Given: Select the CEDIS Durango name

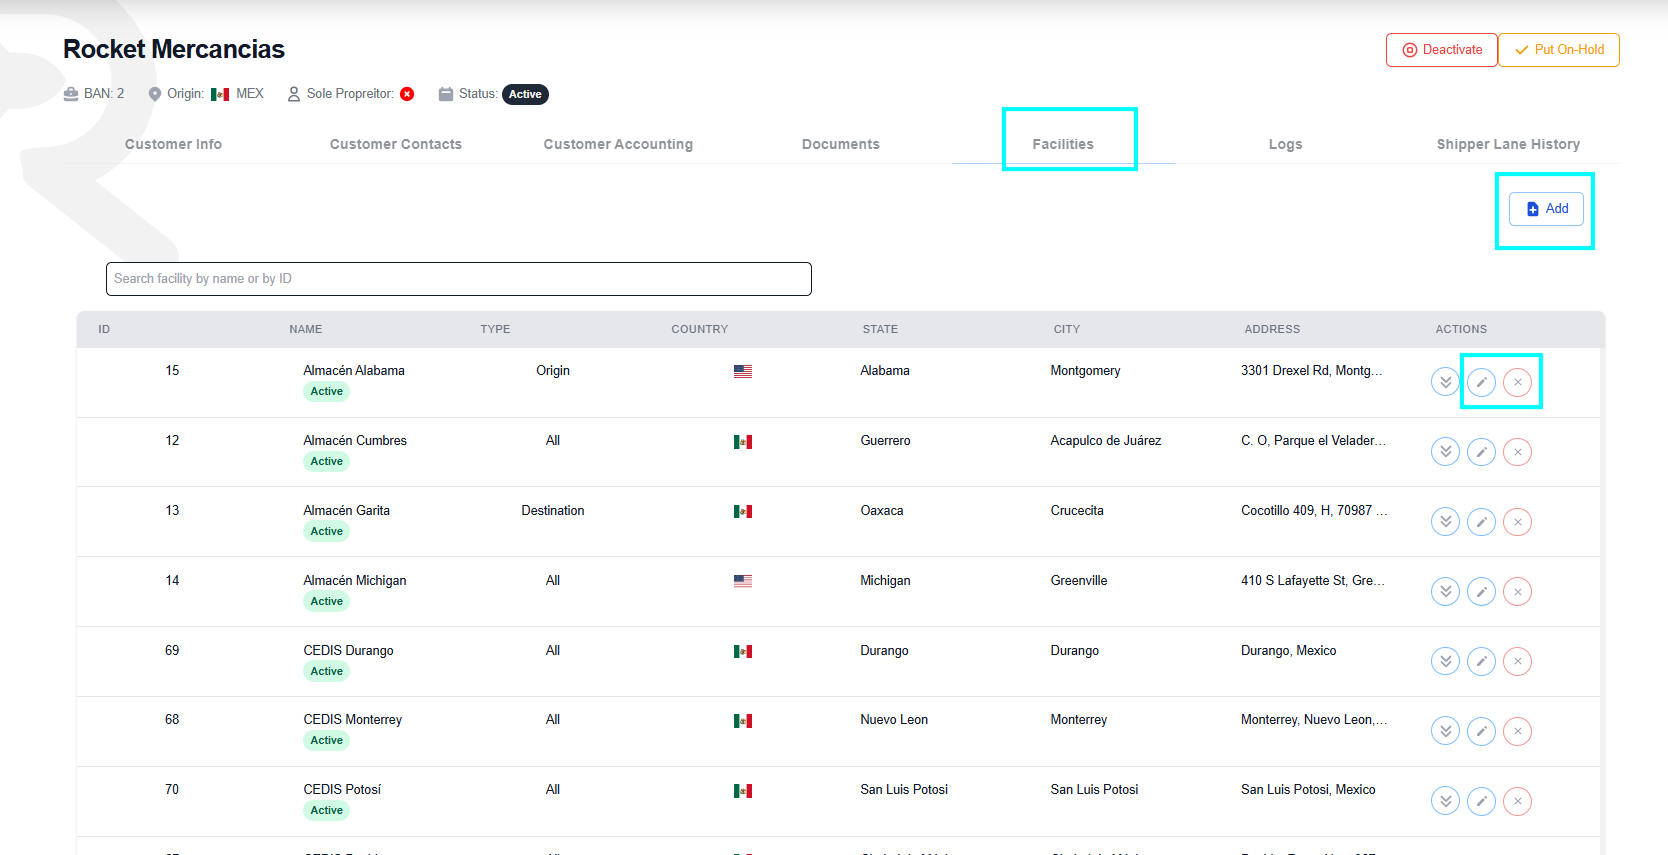Looking at the screenshot, I should [x=348, y=650].
